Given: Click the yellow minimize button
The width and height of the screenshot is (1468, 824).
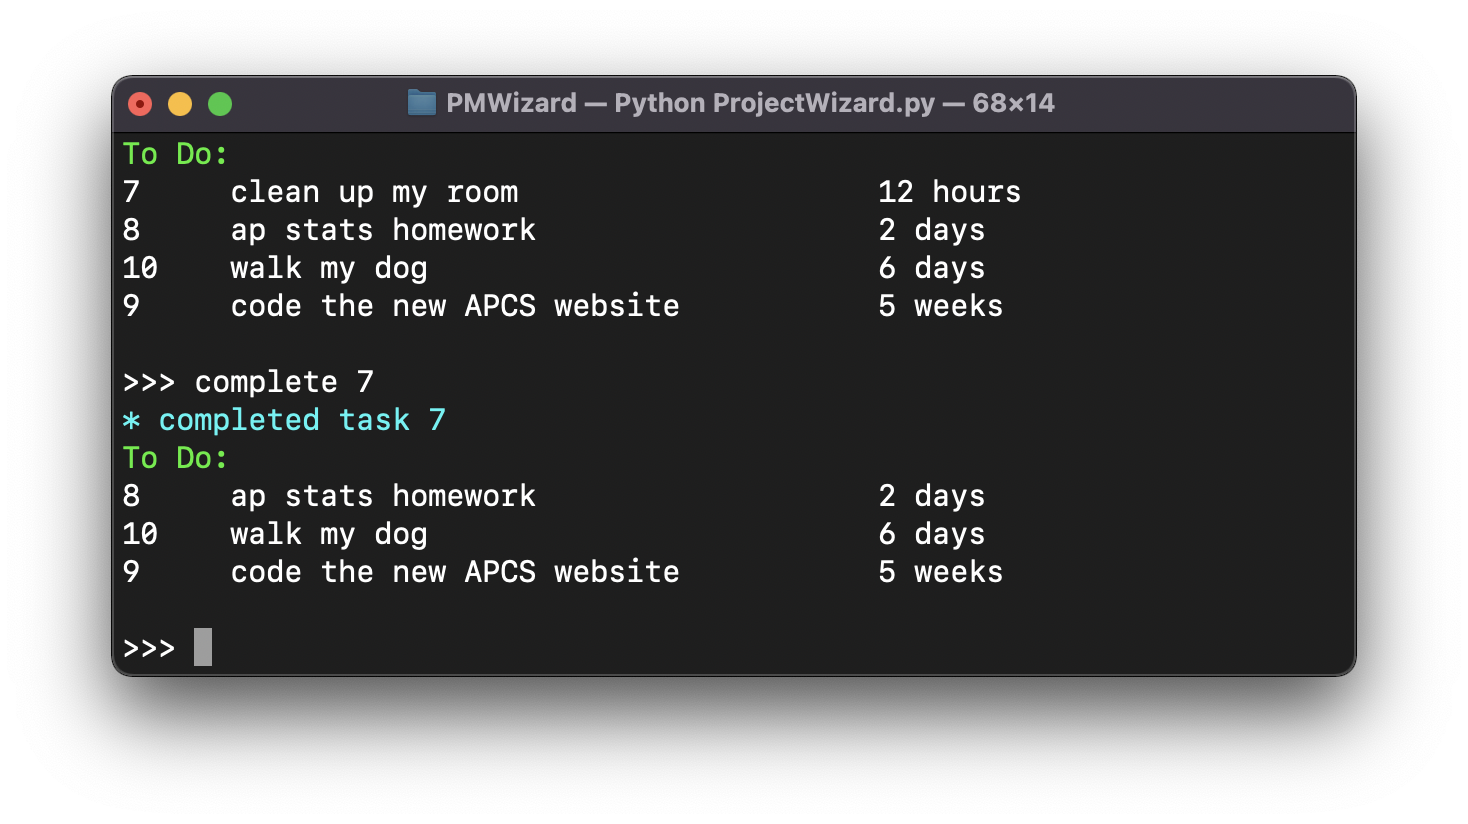Looking at the screenshot, I should pos(179,103).
